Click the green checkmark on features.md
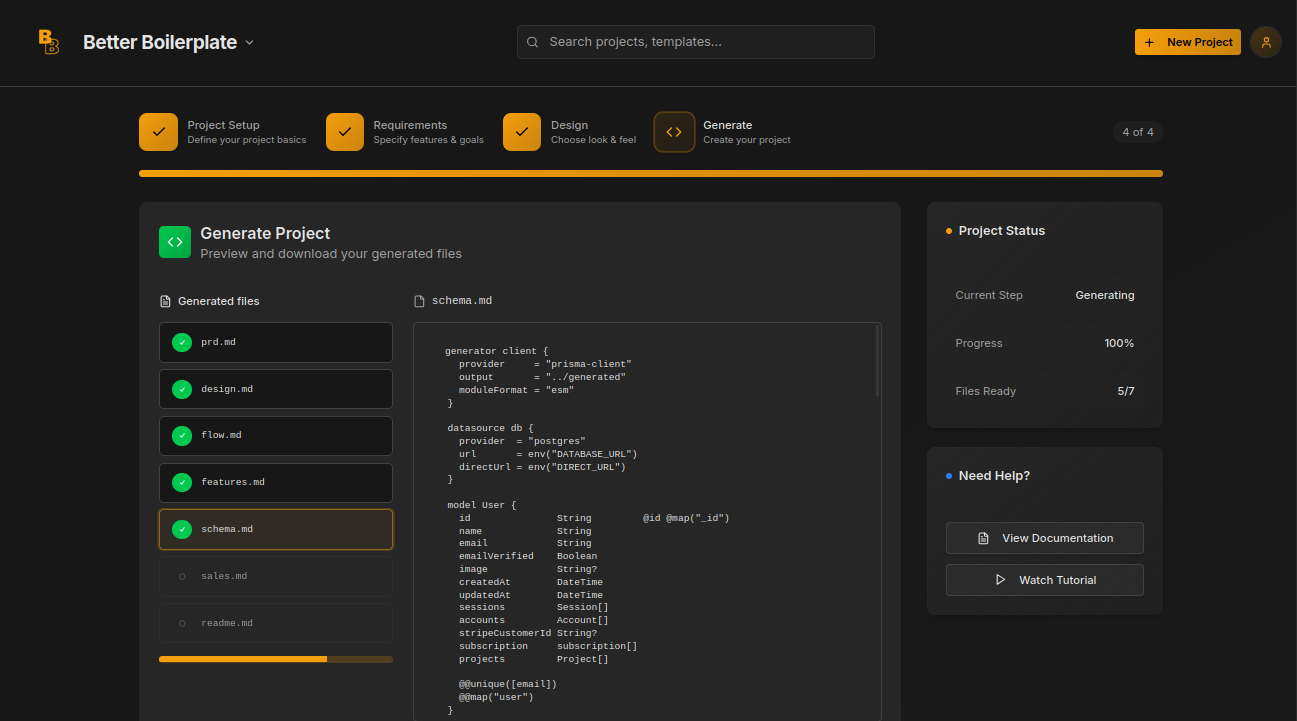 182,482
